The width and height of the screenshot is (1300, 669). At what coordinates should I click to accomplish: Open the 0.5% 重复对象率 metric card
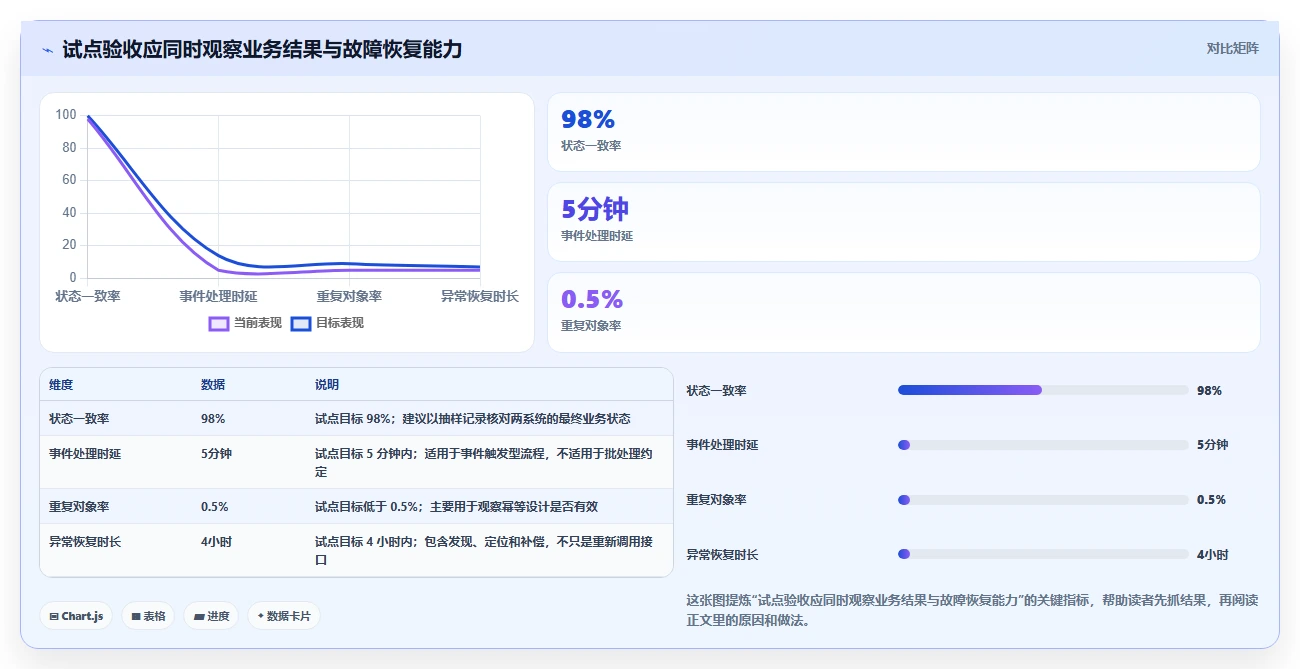tap(903, 312)
